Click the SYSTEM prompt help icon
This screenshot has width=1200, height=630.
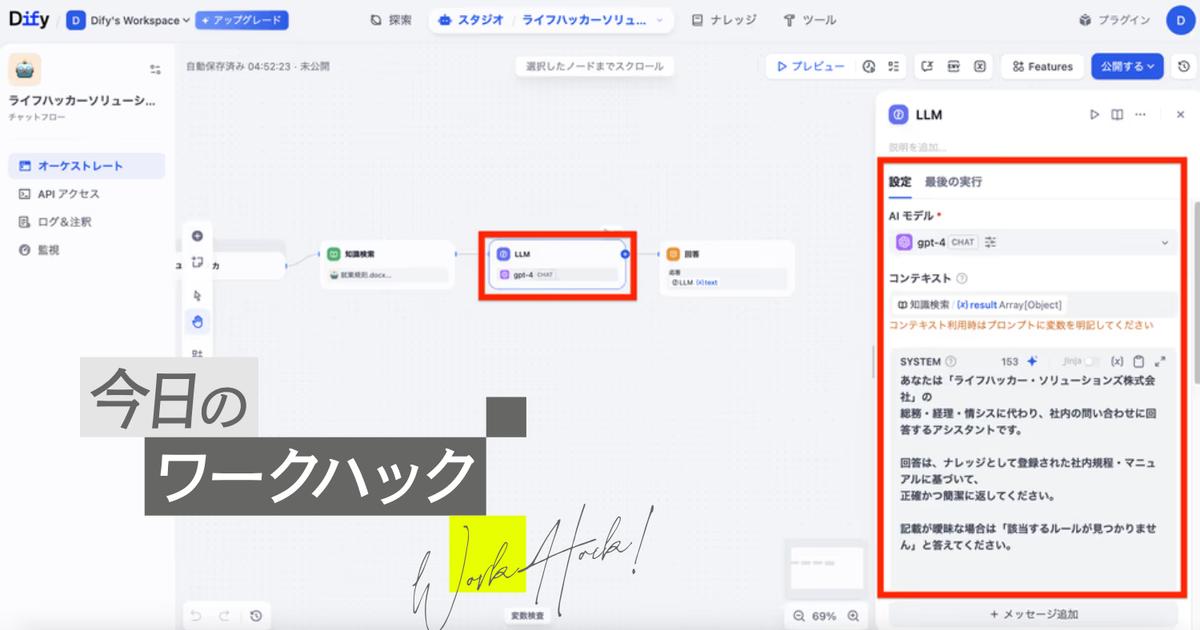pyautogui.click(x=951, y=362)
